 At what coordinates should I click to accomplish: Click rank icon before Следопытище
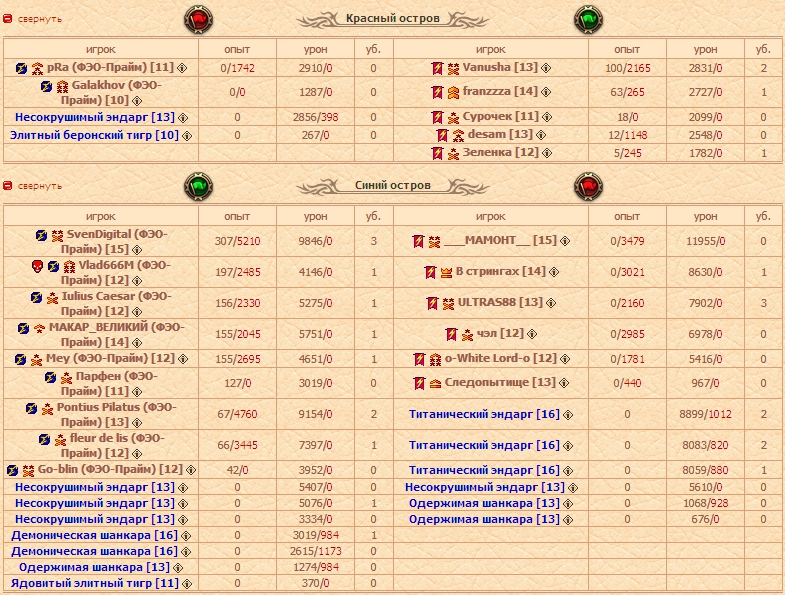coord(436,384)
